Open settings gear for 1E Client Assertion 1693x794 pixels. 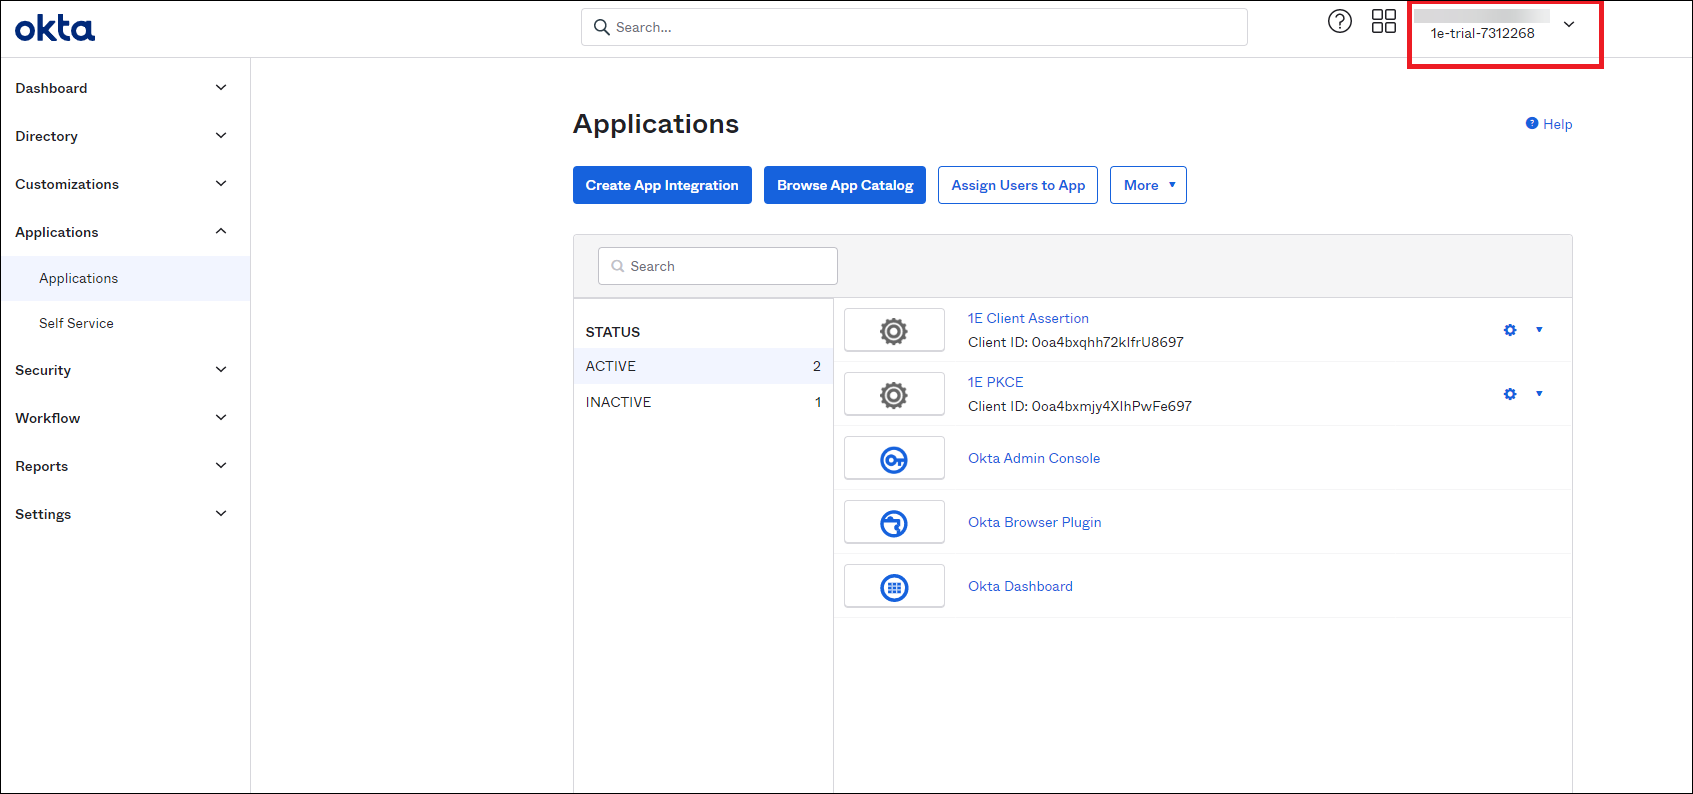point(1510,330)
